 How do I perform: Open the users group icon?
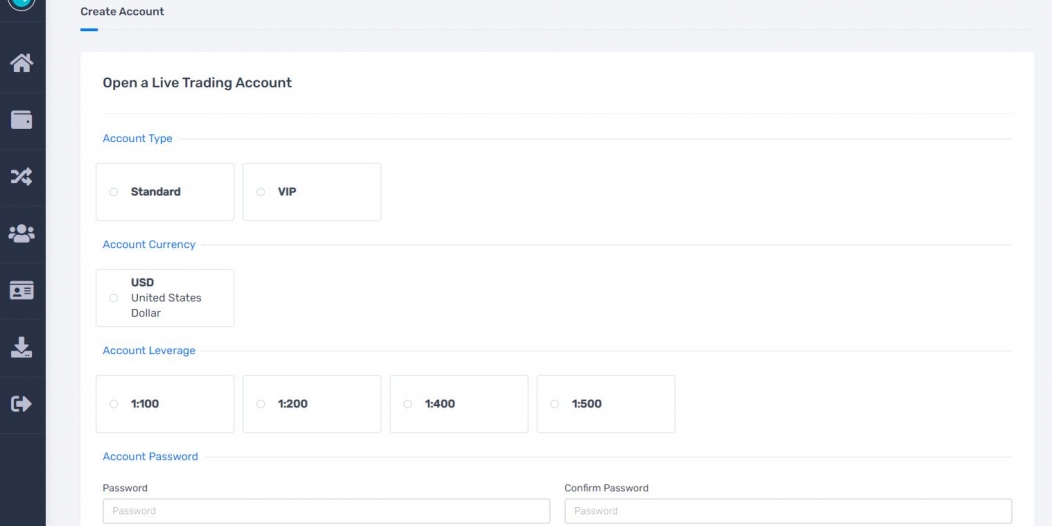pyautogui.click(x=21, y=233)
